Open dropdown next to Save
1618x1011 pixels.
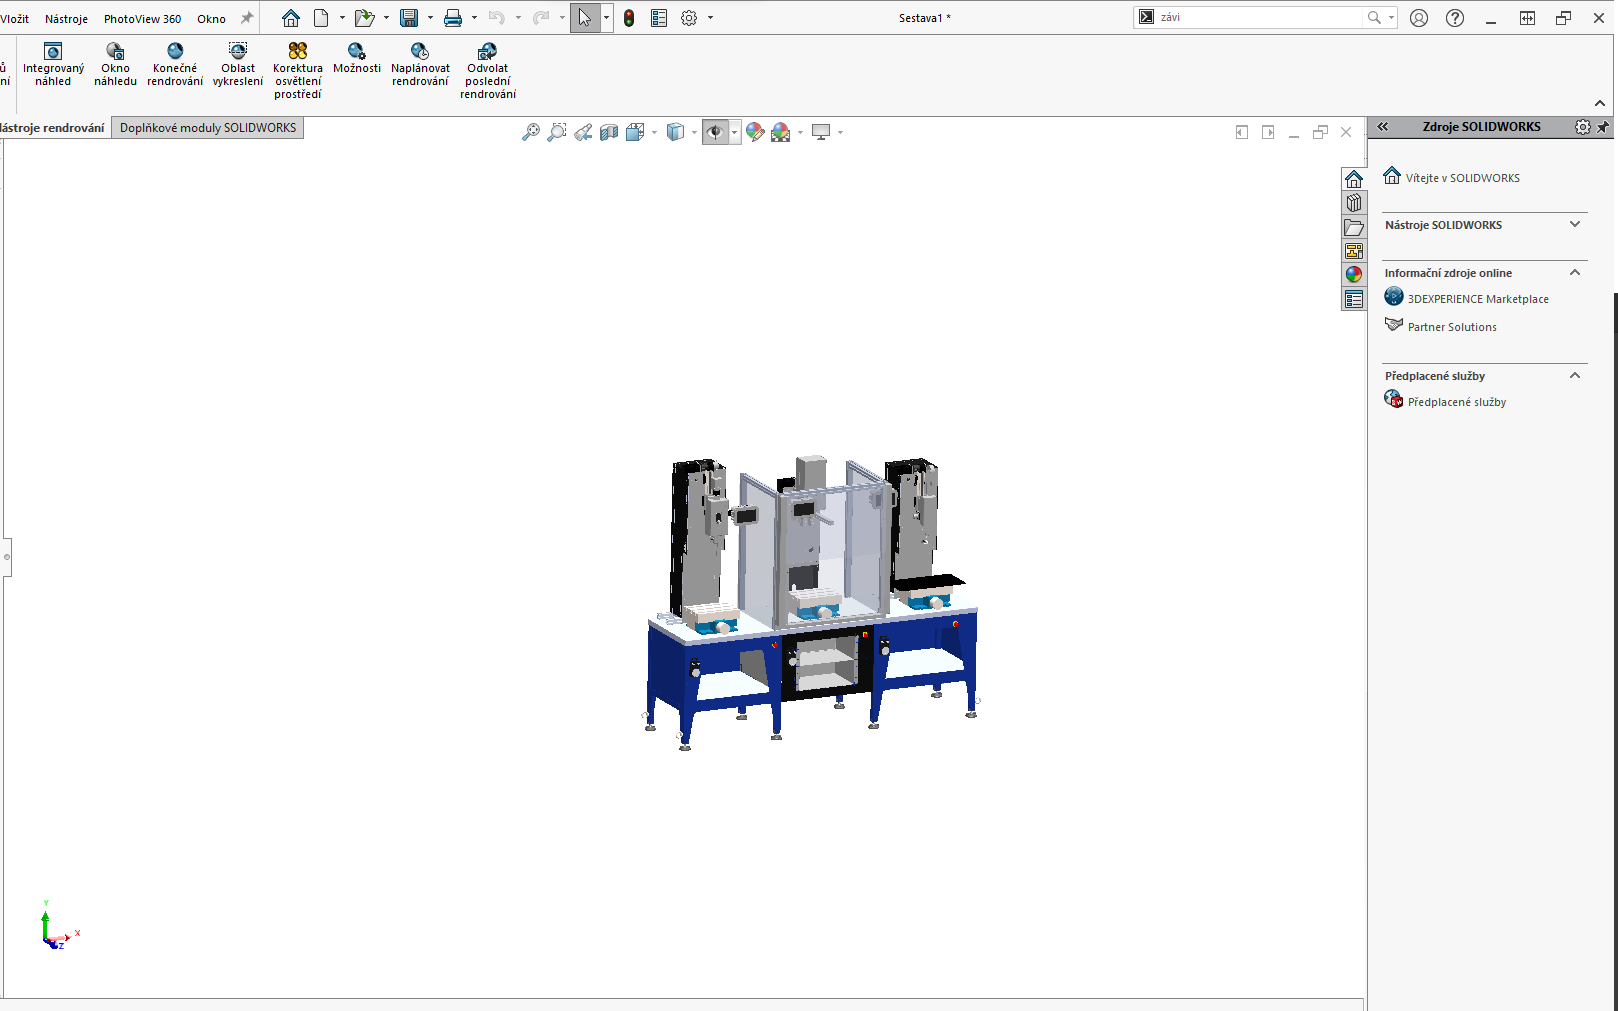coord(430,18)
